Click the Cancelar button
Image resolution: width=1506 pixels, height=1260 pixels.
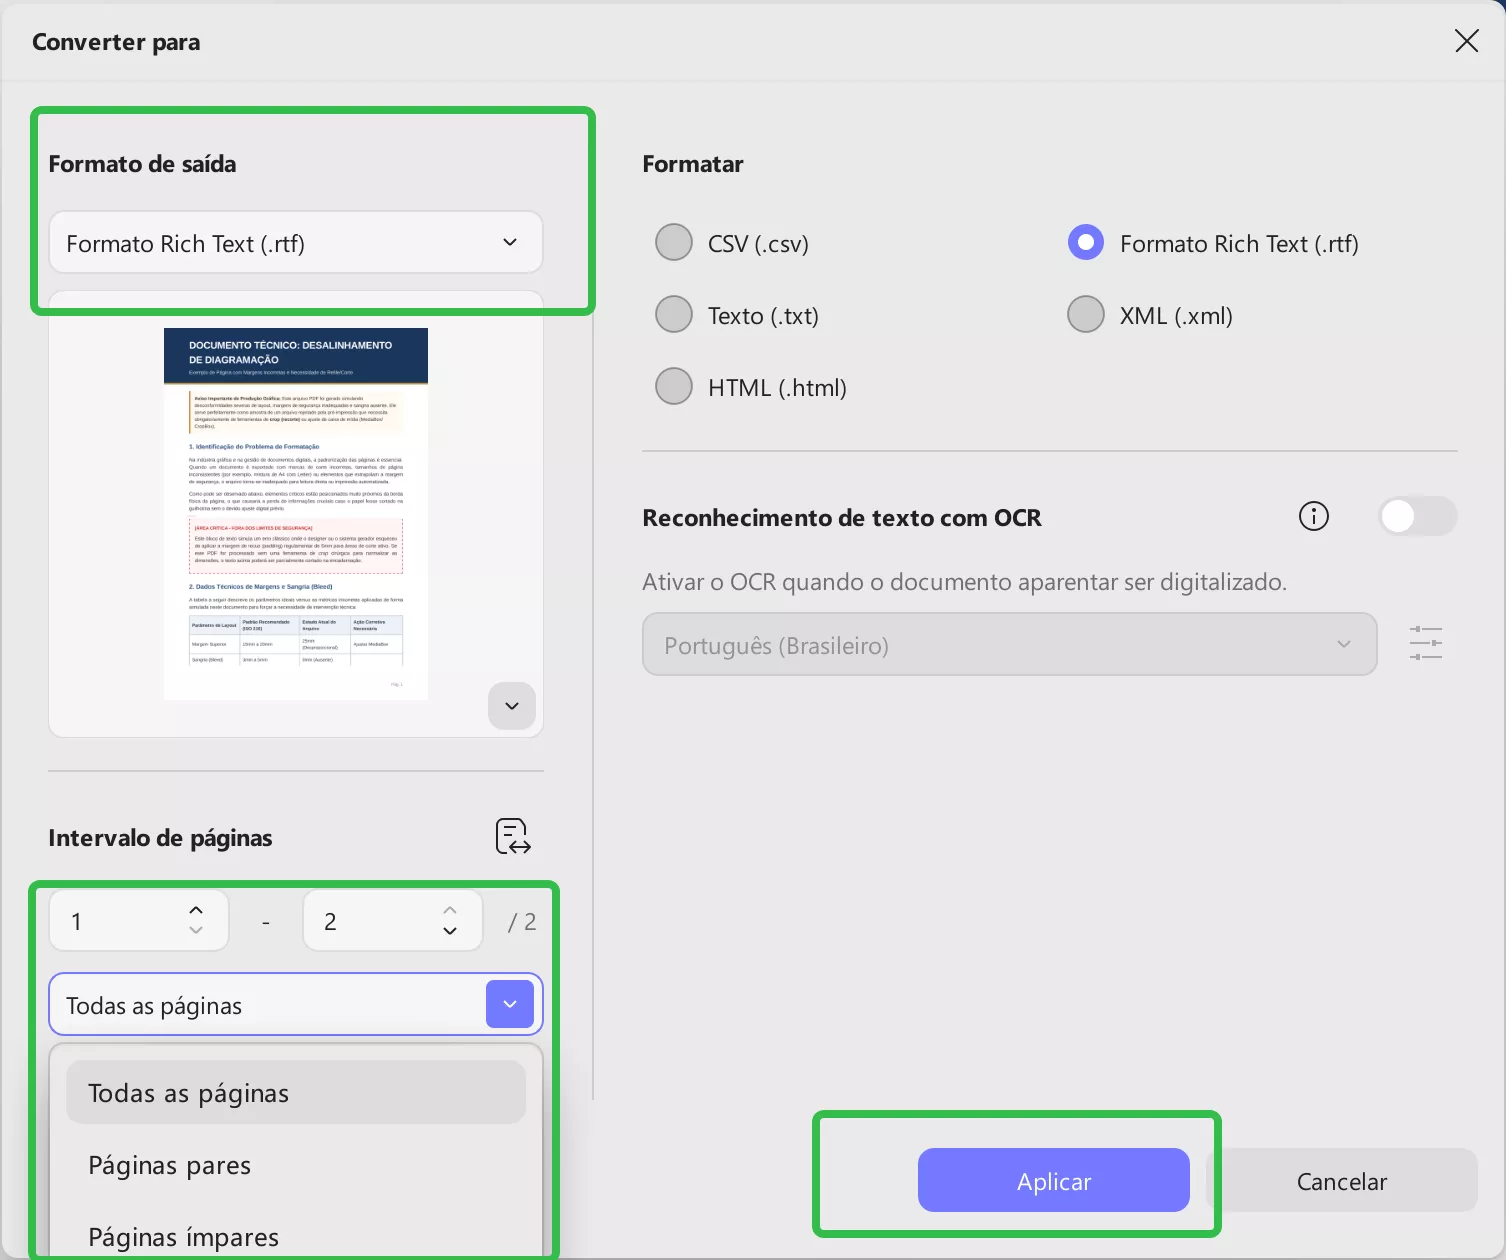point(1342,1180)
